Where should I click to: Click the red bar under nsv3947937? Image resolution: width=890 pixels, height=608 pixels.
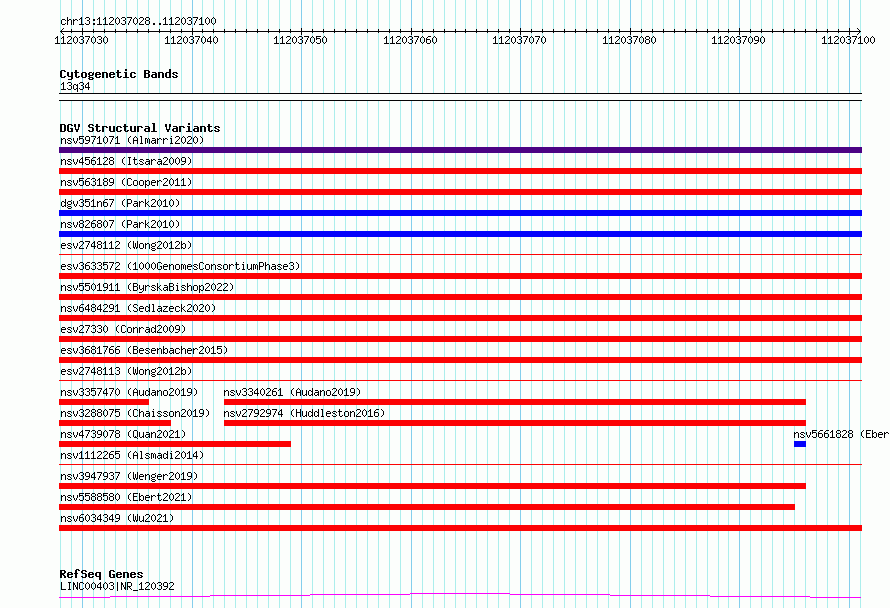(x=433, y=486)
